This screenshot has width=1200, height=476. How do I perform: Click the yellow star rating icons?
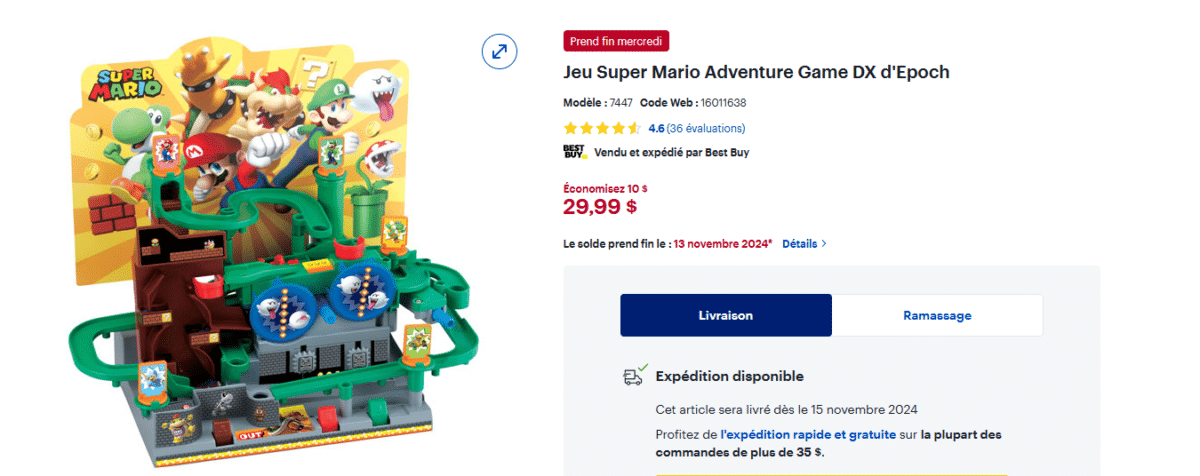point(602,128)
